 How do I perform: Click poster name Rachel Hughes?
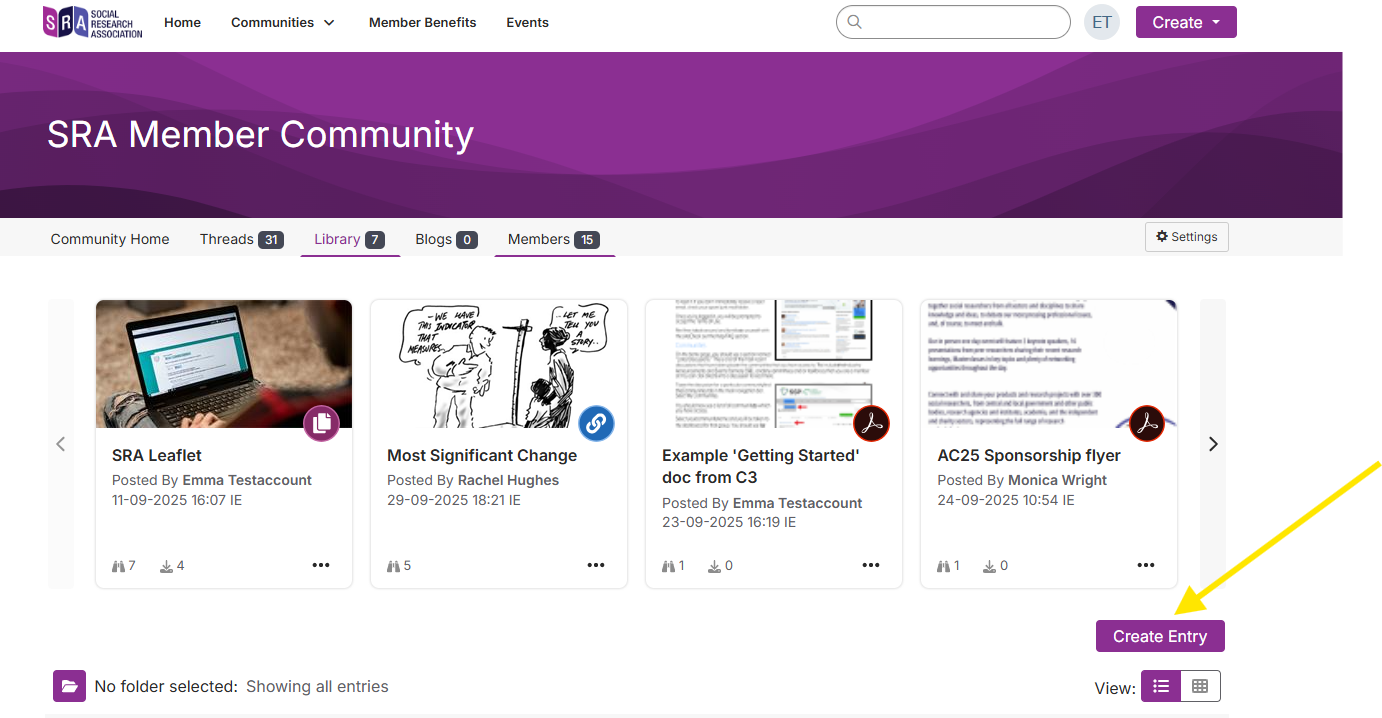[508, 480]
